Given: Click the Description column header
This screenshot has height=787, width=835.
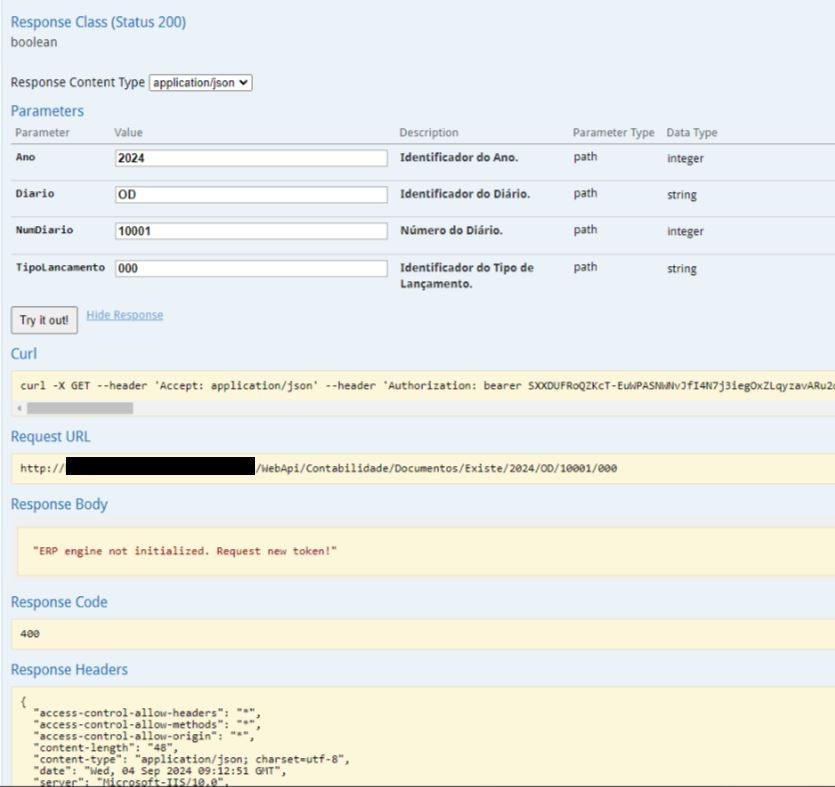Looking at the screenshot, I should 429,133.
